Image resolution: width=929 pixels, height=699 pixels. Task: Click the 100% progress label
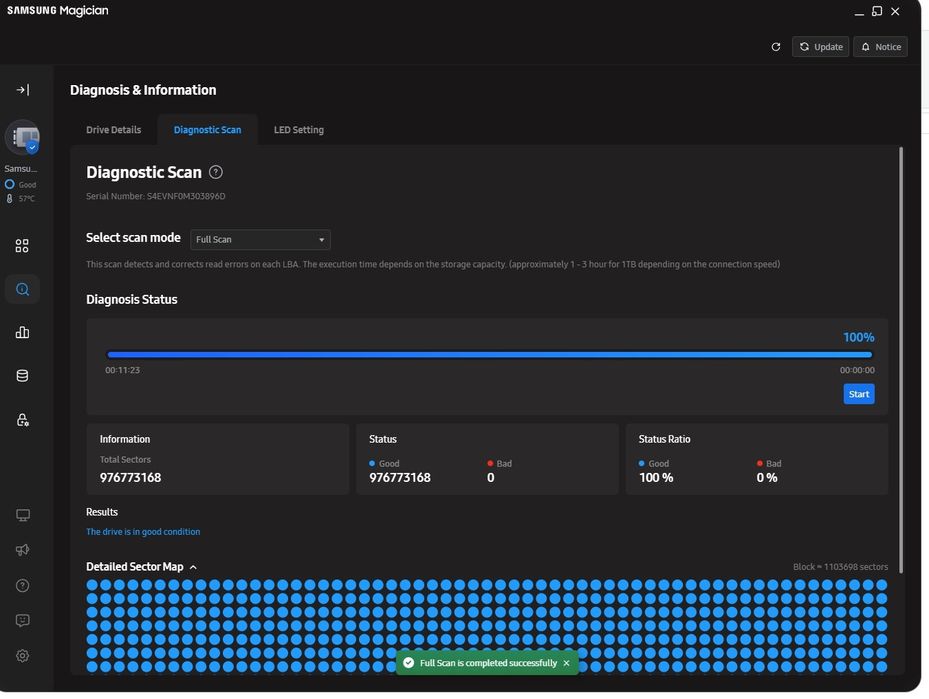point(858,337)
